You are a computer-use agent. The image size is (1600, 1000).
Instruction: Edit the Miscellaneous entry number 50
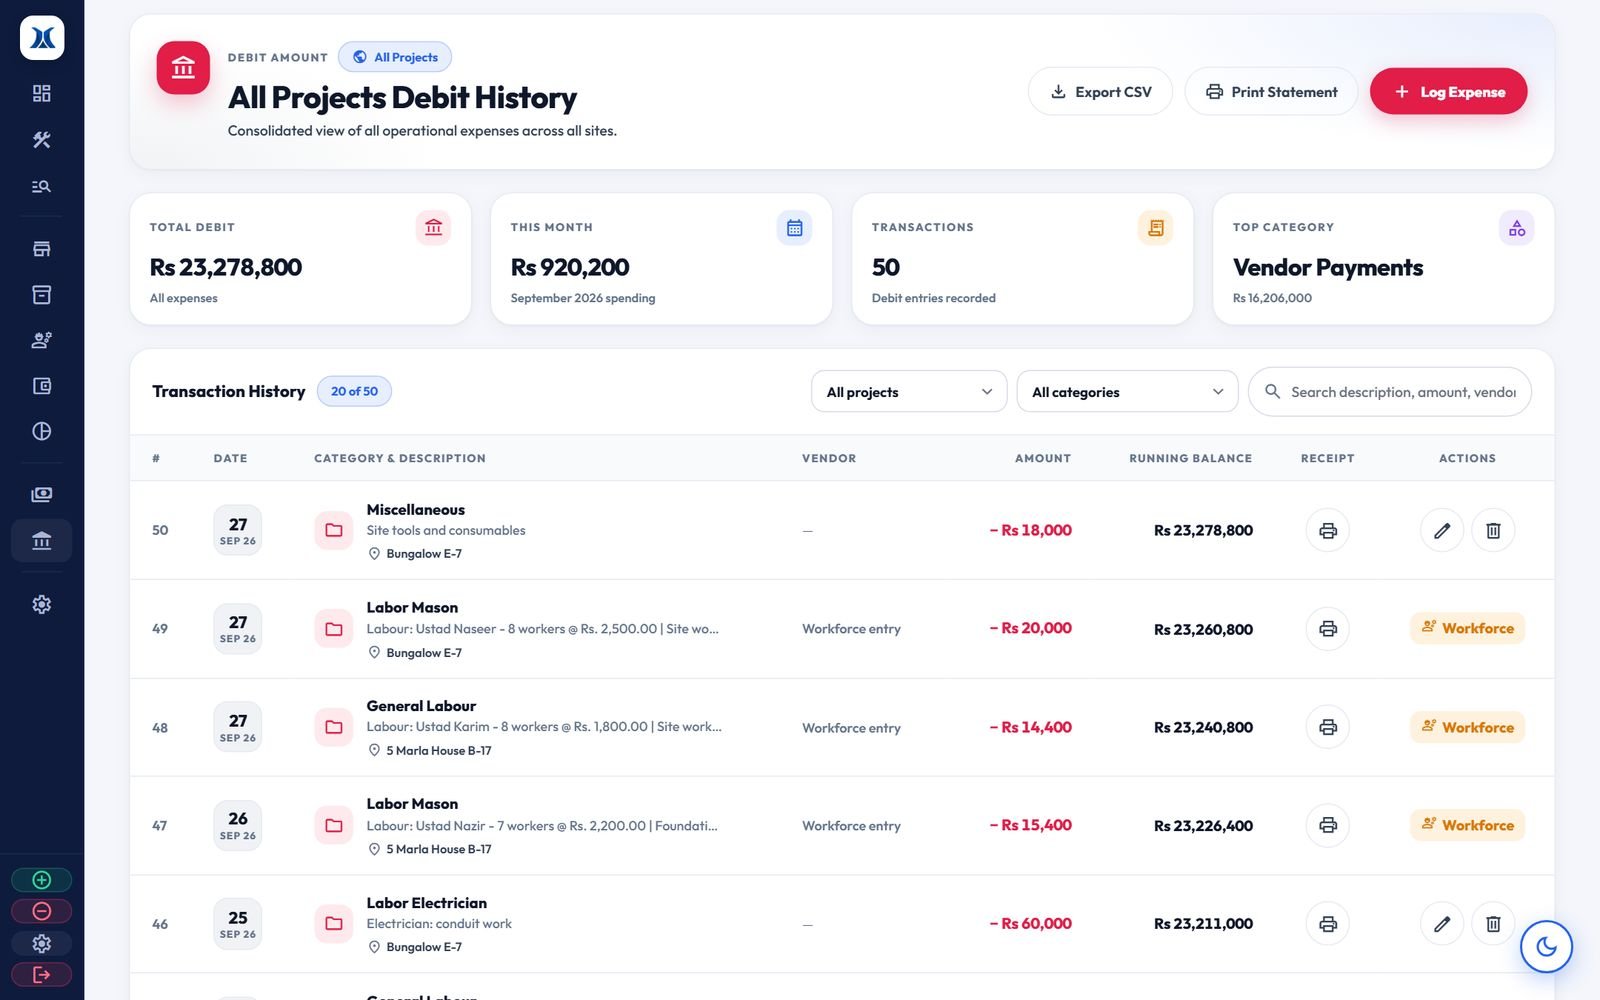coord(1442,530)
